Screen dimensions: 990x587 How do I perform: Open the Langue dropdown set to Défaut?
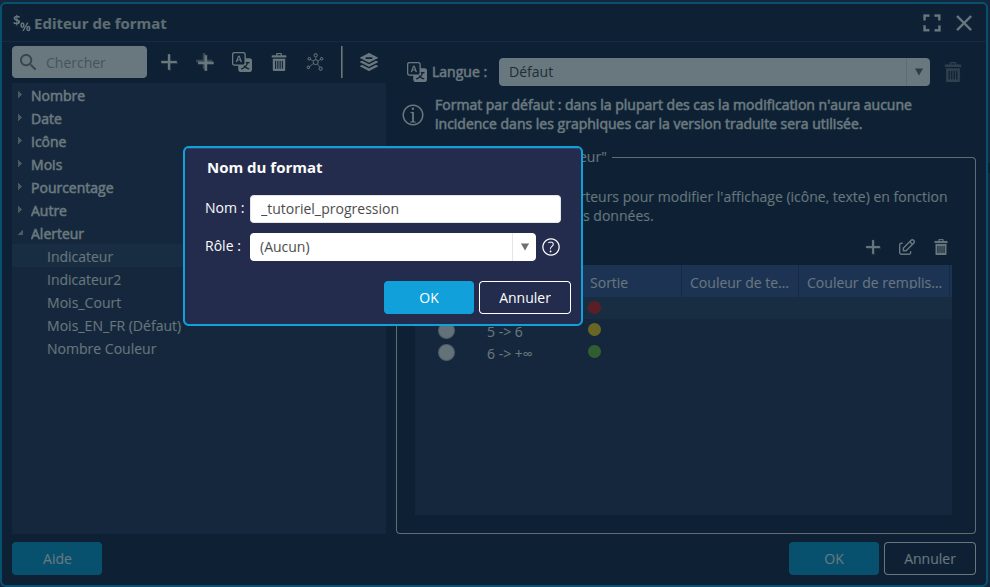pos(714,72)
